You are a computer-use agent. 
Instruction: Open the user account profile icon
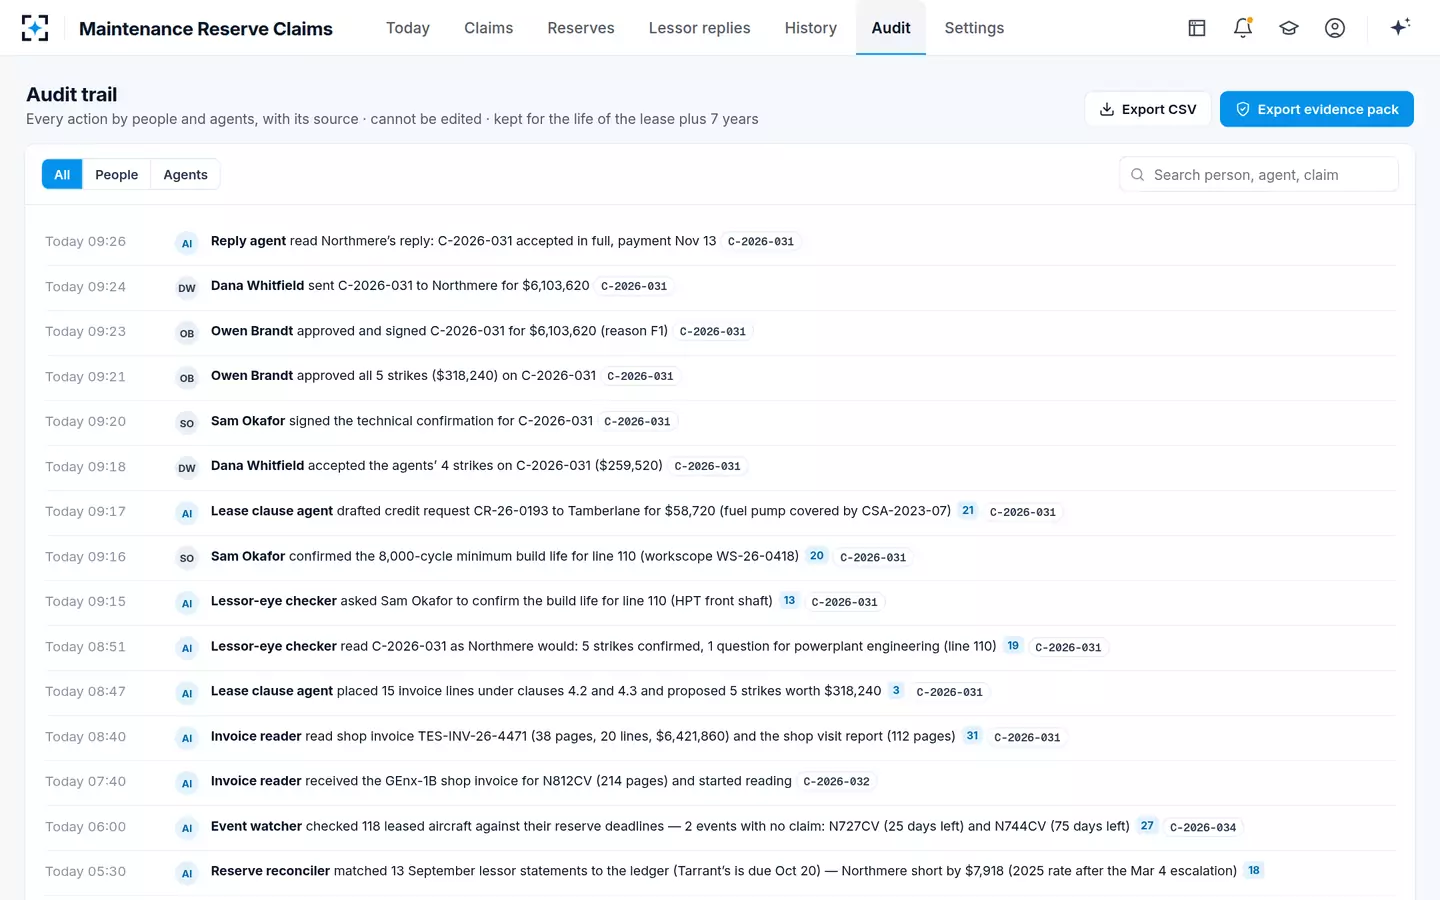pos(1335,28)
